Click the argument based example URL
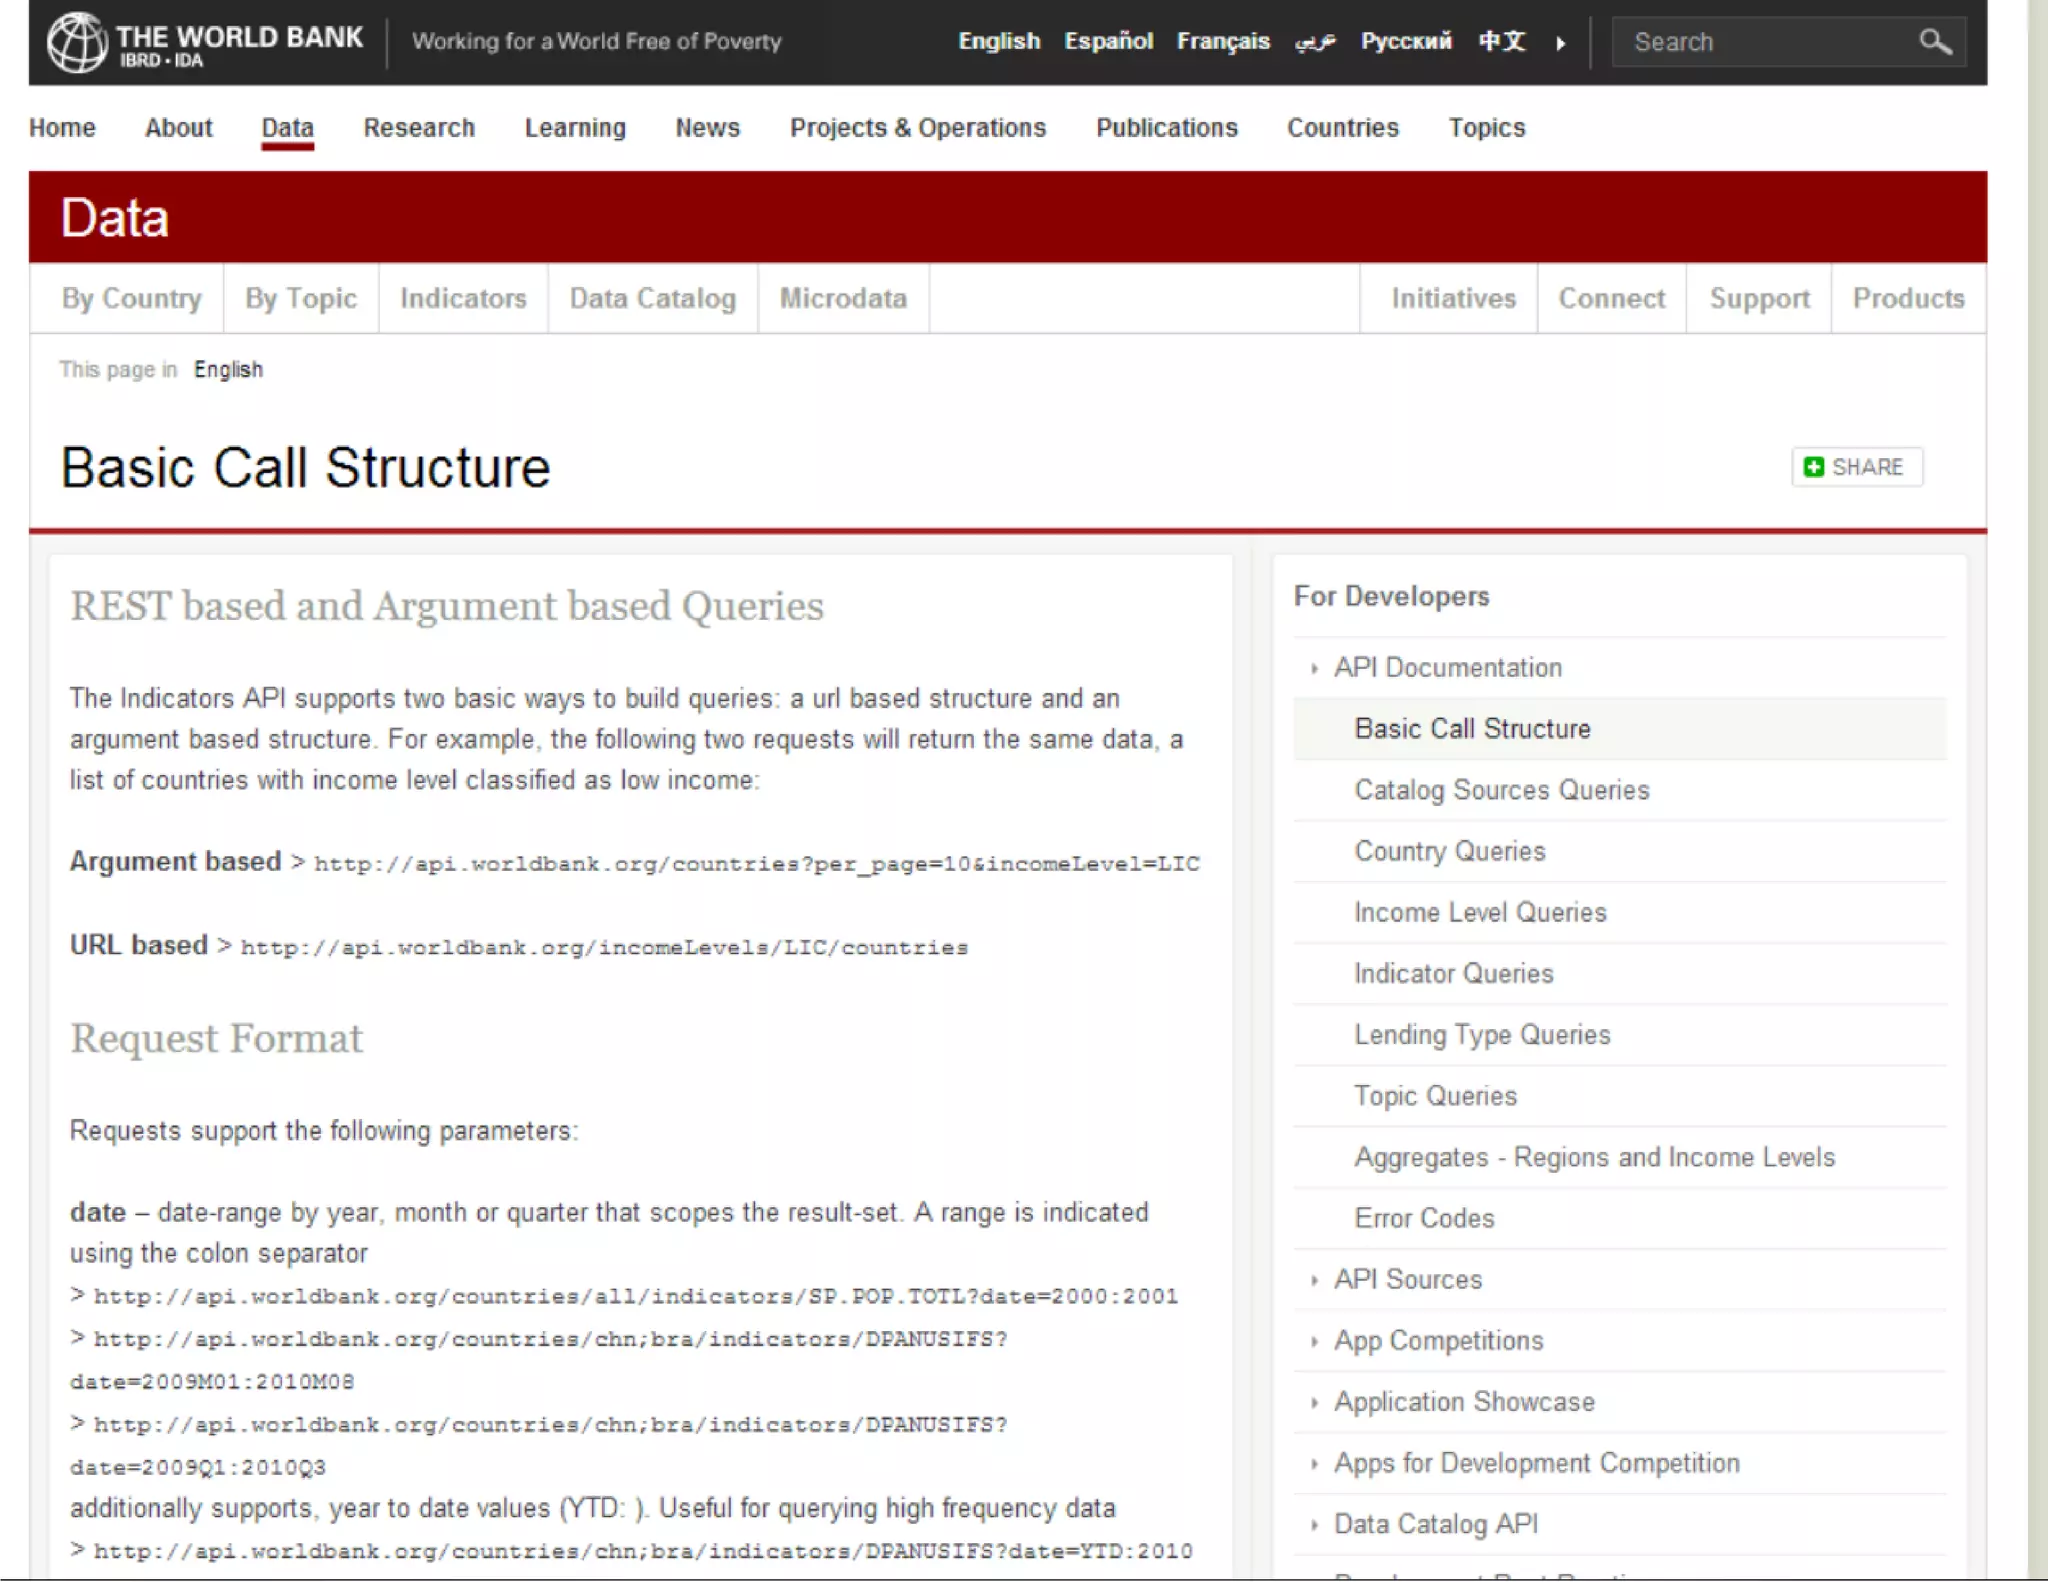 756,864
